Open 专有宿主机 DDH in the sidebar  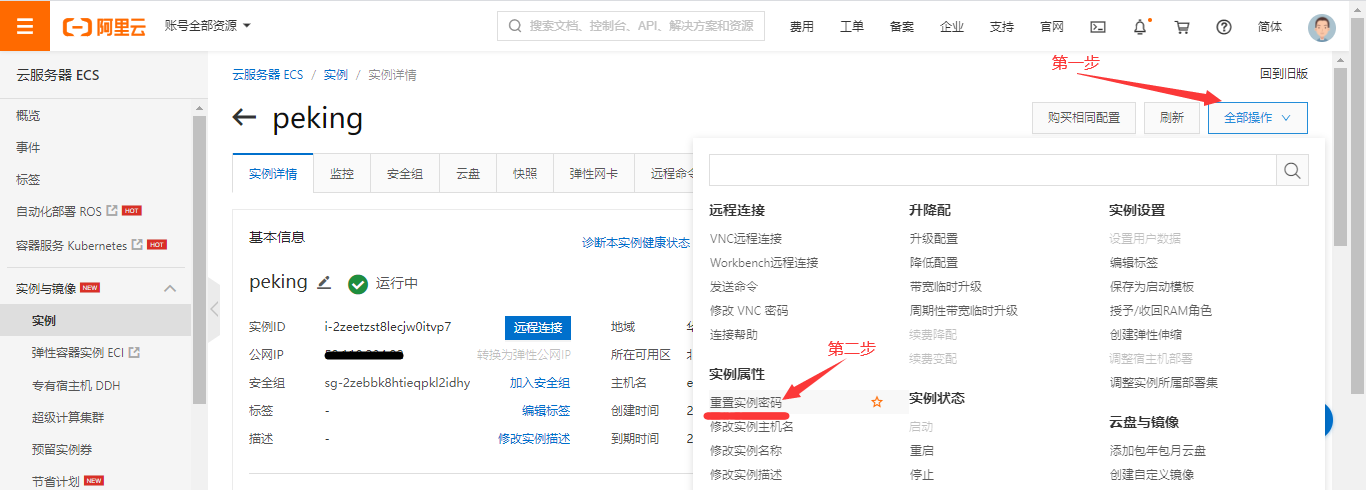pyautogui.click(x=76, y=386)
